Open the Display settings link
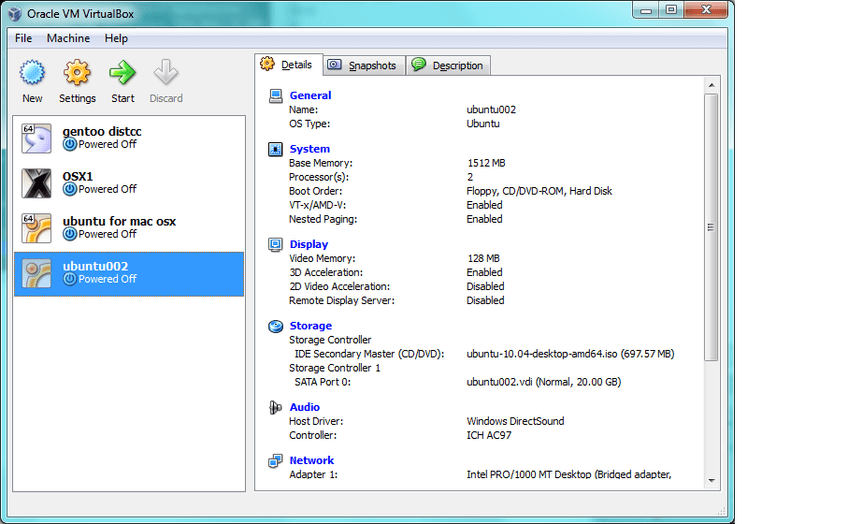The height and width of the screenshot is (524, 848). tap(309, 244)
